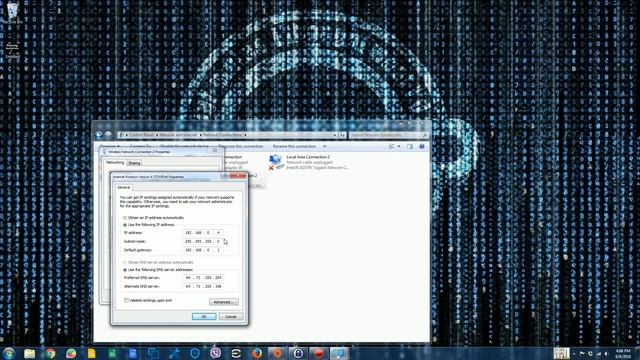Click Disable this network device
The height and width of the screenshot is (360, 640).
point(184,146)
